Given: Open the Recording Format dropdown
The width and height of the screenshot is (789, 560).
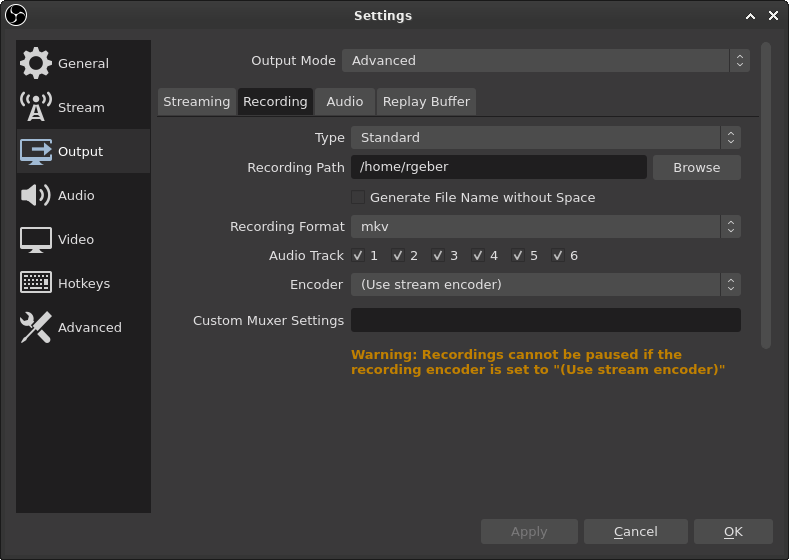Looking at the screenshot, I should pyautogui.click(x=545, y=226).
